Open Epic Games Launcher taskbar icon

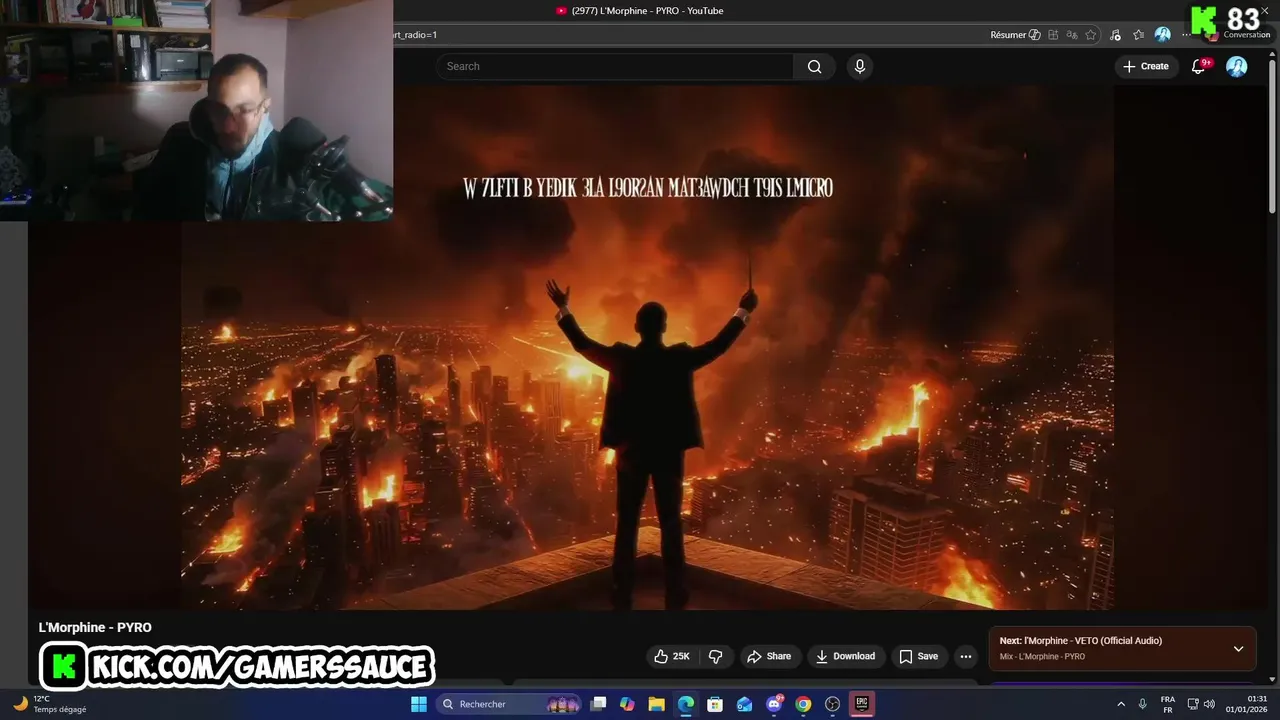tap(862, 704)
